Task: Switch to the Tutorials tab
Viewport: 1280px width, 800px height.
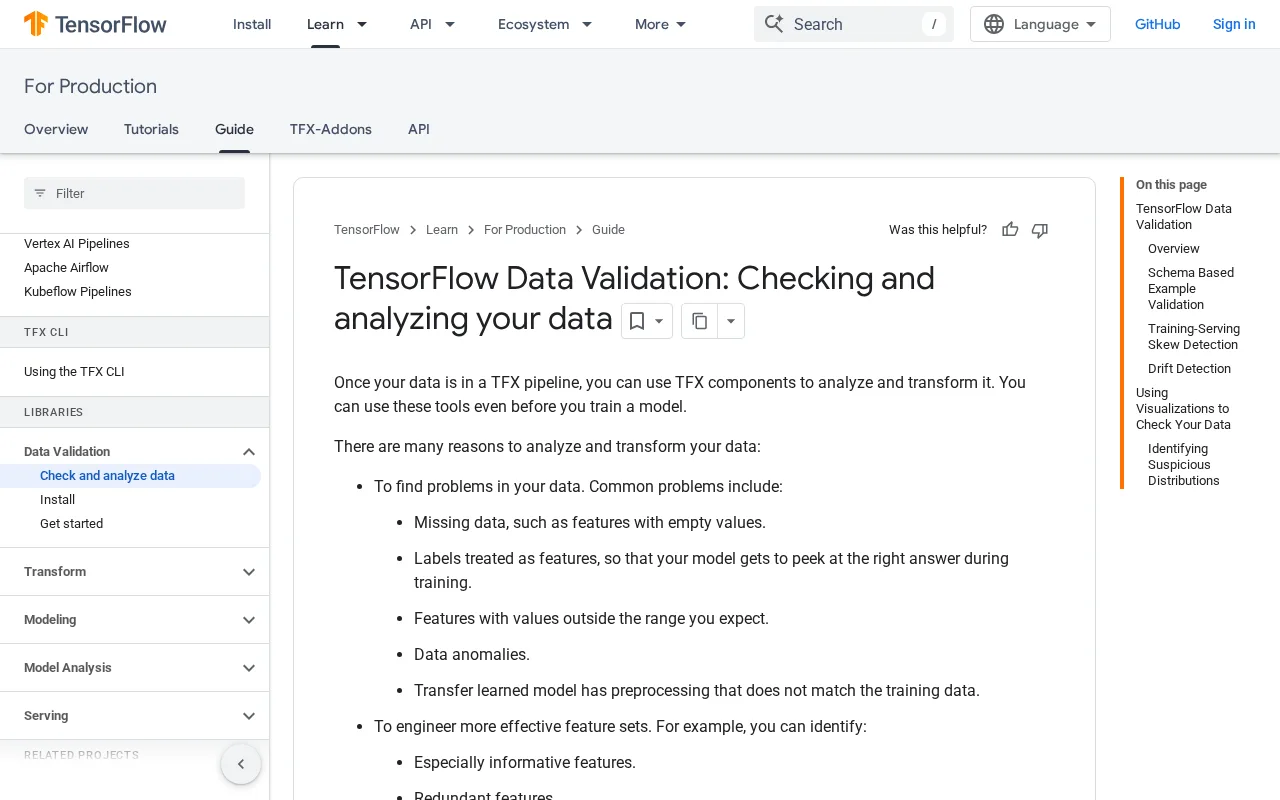Action: [151, 129]
